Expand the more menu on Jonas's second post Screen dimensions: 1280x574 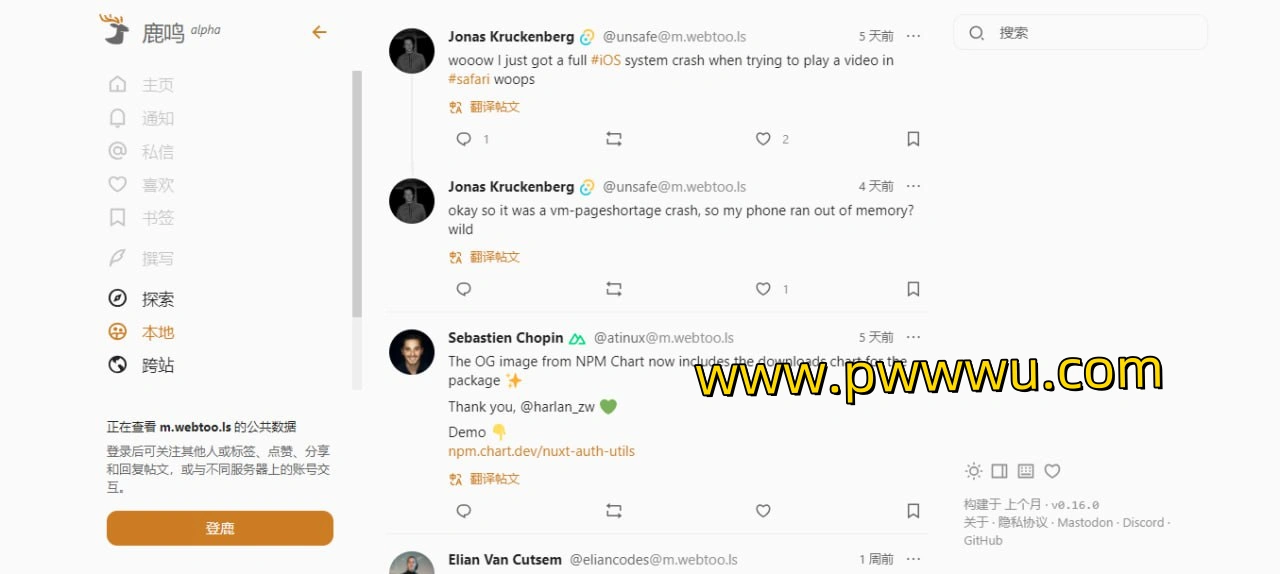(x=913, y=186)
